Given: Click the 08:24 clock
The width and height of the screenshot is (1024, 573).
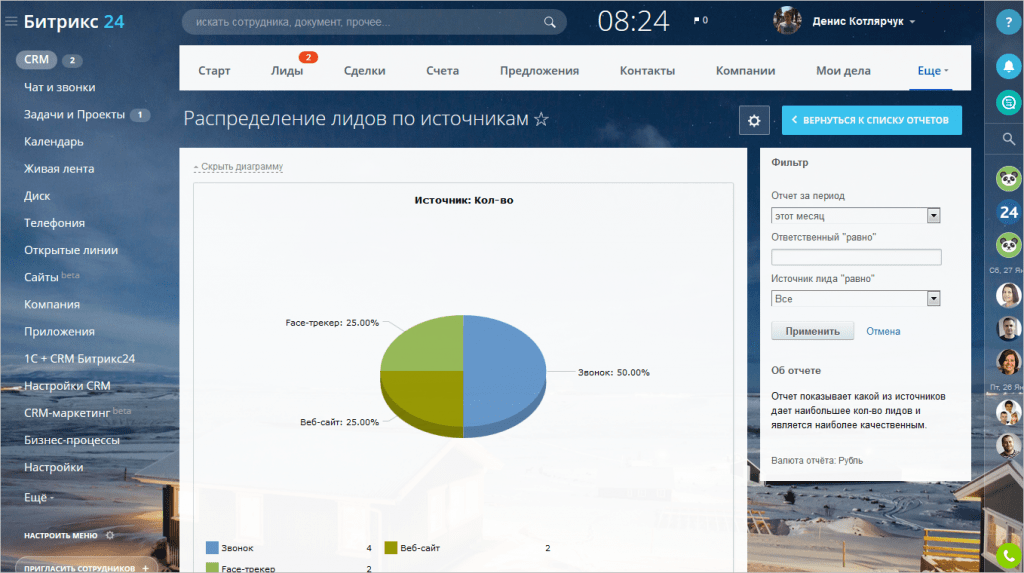Looking at the screenshot, I should point(633,22).
